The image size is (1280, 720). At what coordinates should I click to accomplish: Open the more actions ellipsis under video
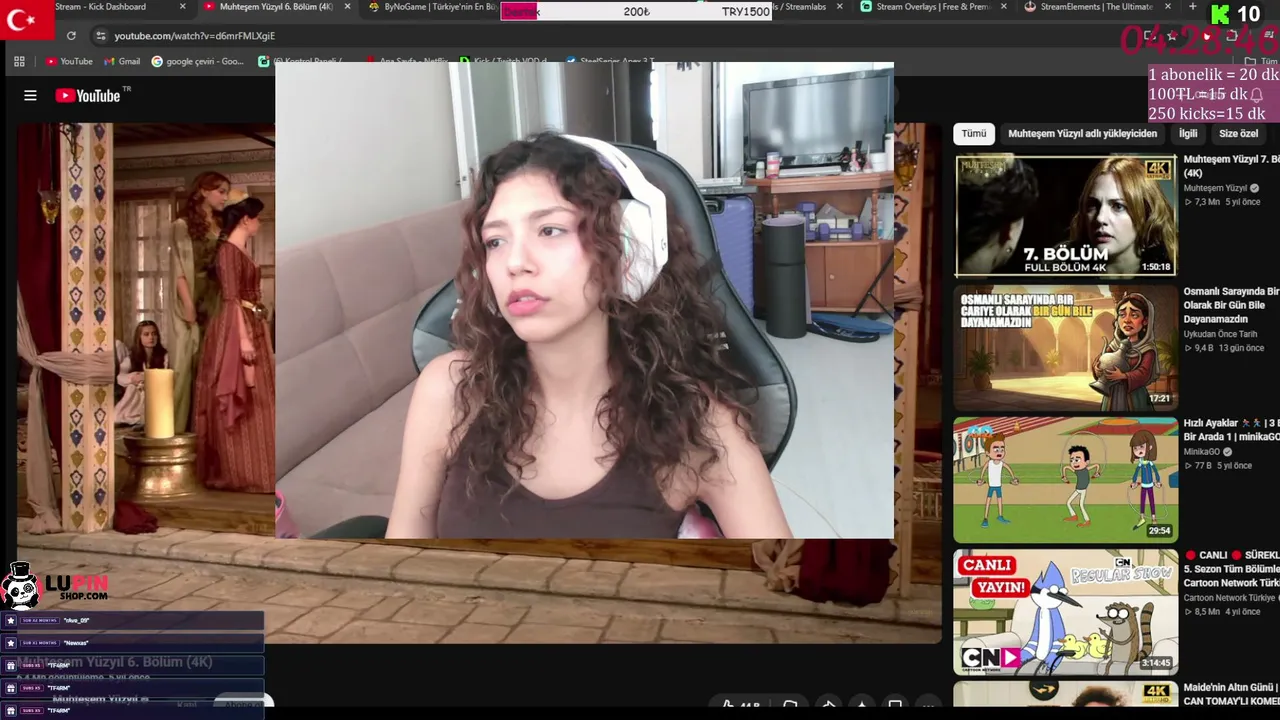click(x=929, y=706)
